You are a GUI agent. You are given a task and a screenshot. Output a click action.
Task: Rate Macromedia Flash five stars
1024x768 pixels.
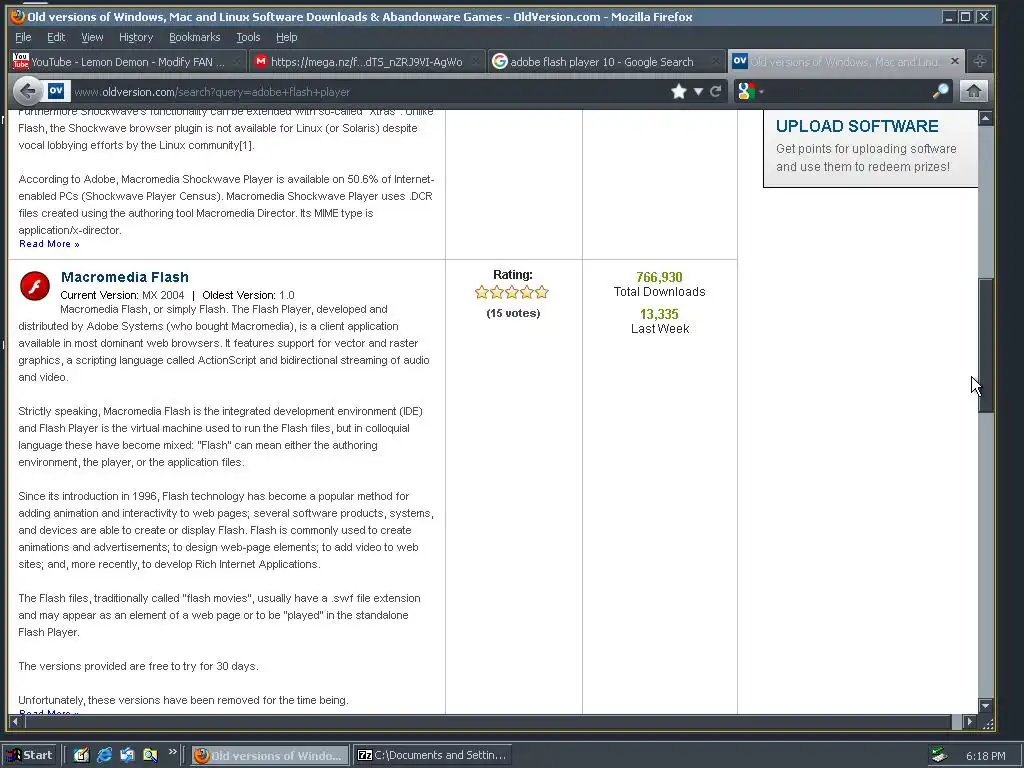pos(541,292)
